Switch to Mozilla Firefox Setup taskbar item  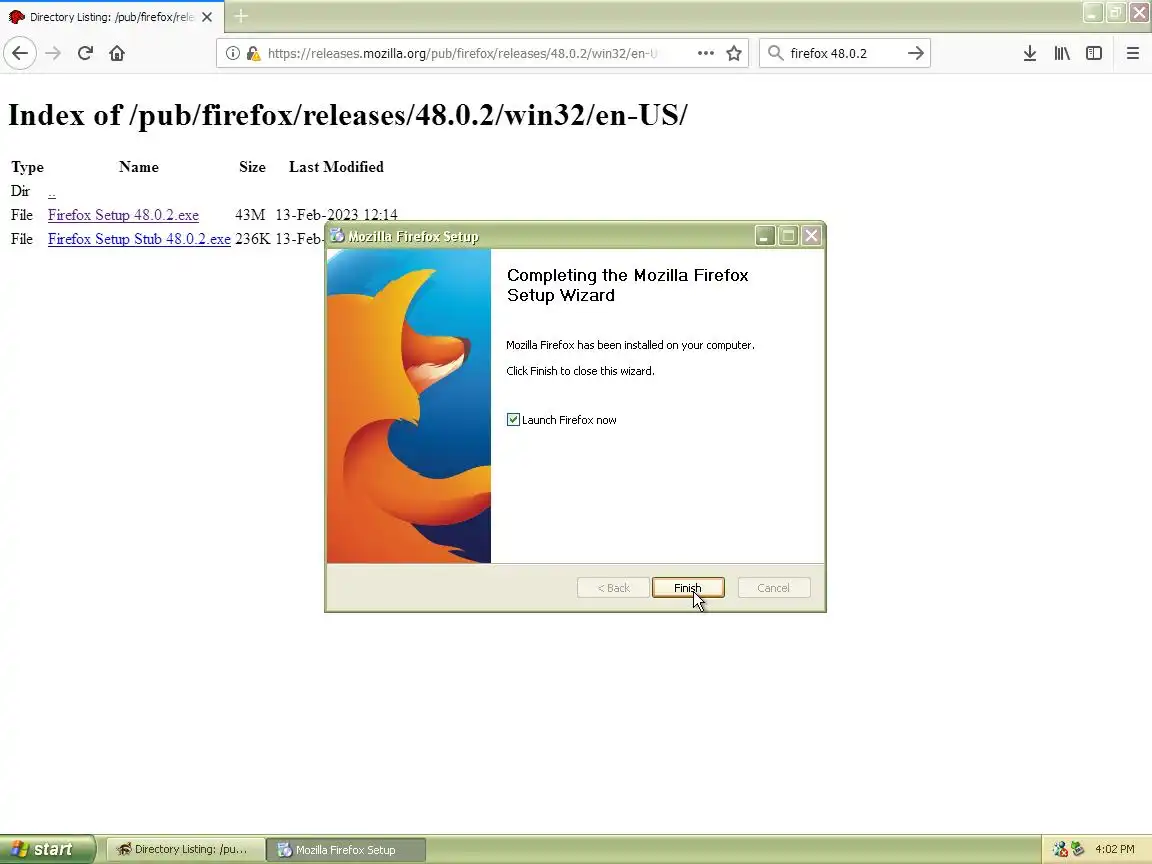345,849
